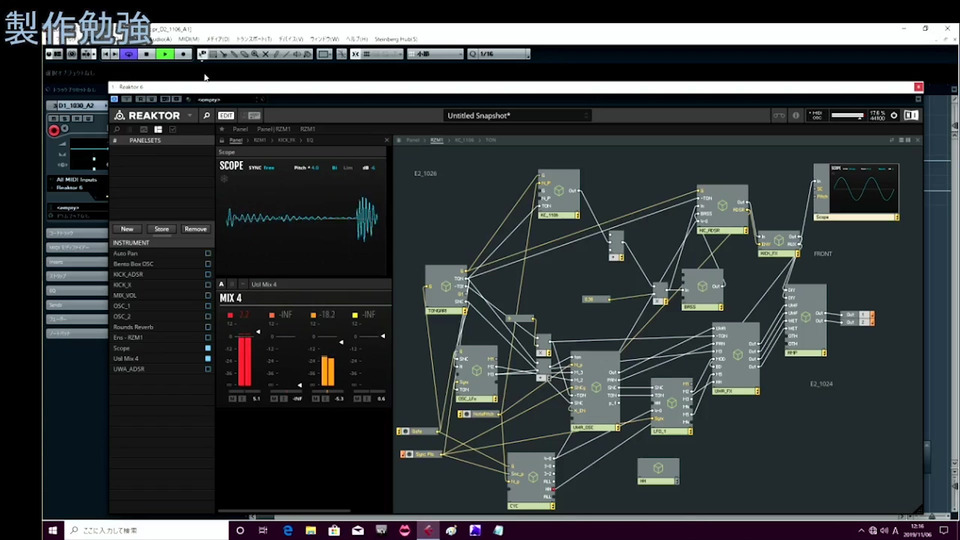
Task: Click the MIDI OSC indicator in Reaktor header
Action: 816,115
